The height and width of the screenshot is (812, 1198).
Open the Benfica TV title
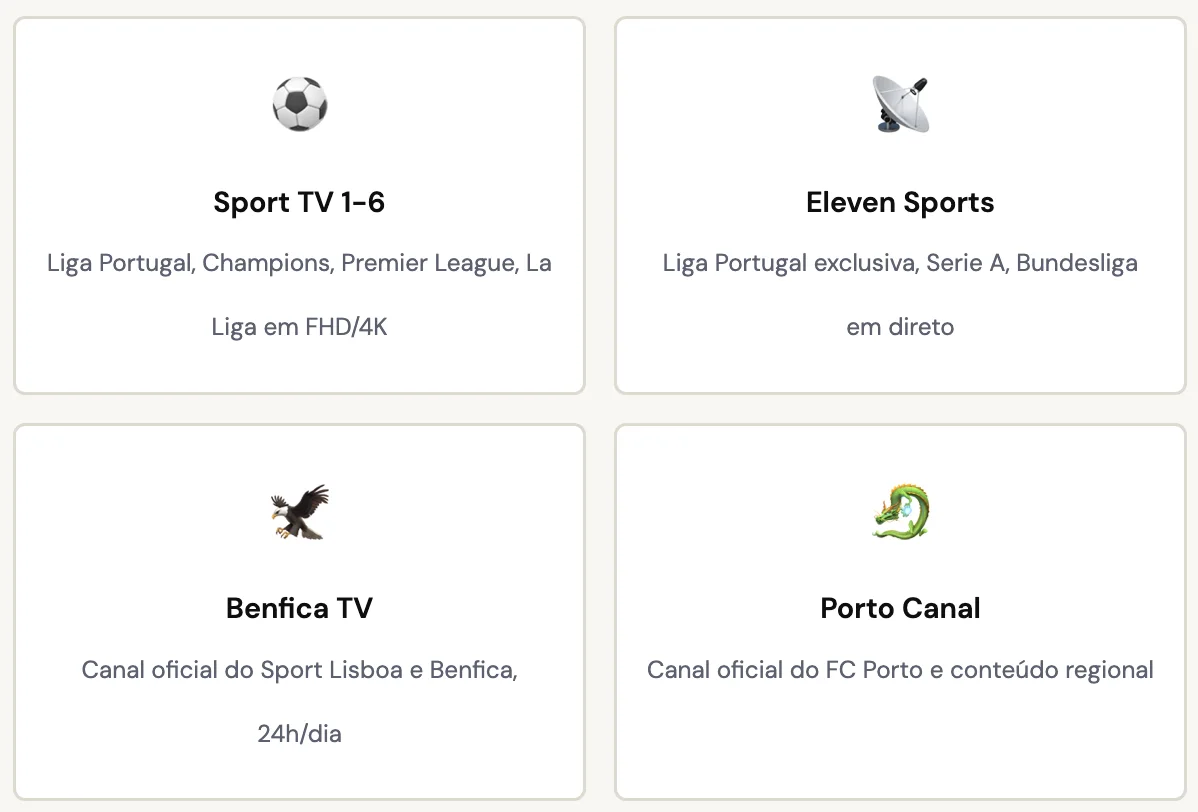299,609
